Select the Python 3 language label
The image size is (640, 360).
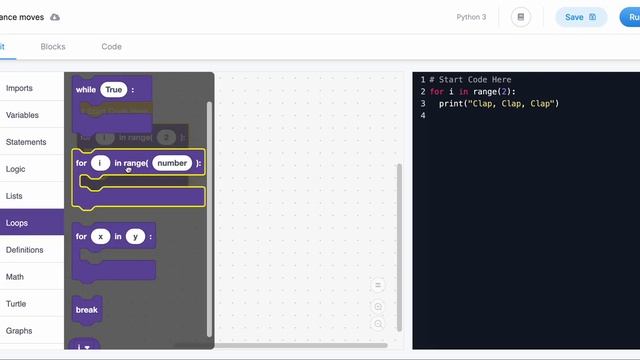tap(471, 17)
